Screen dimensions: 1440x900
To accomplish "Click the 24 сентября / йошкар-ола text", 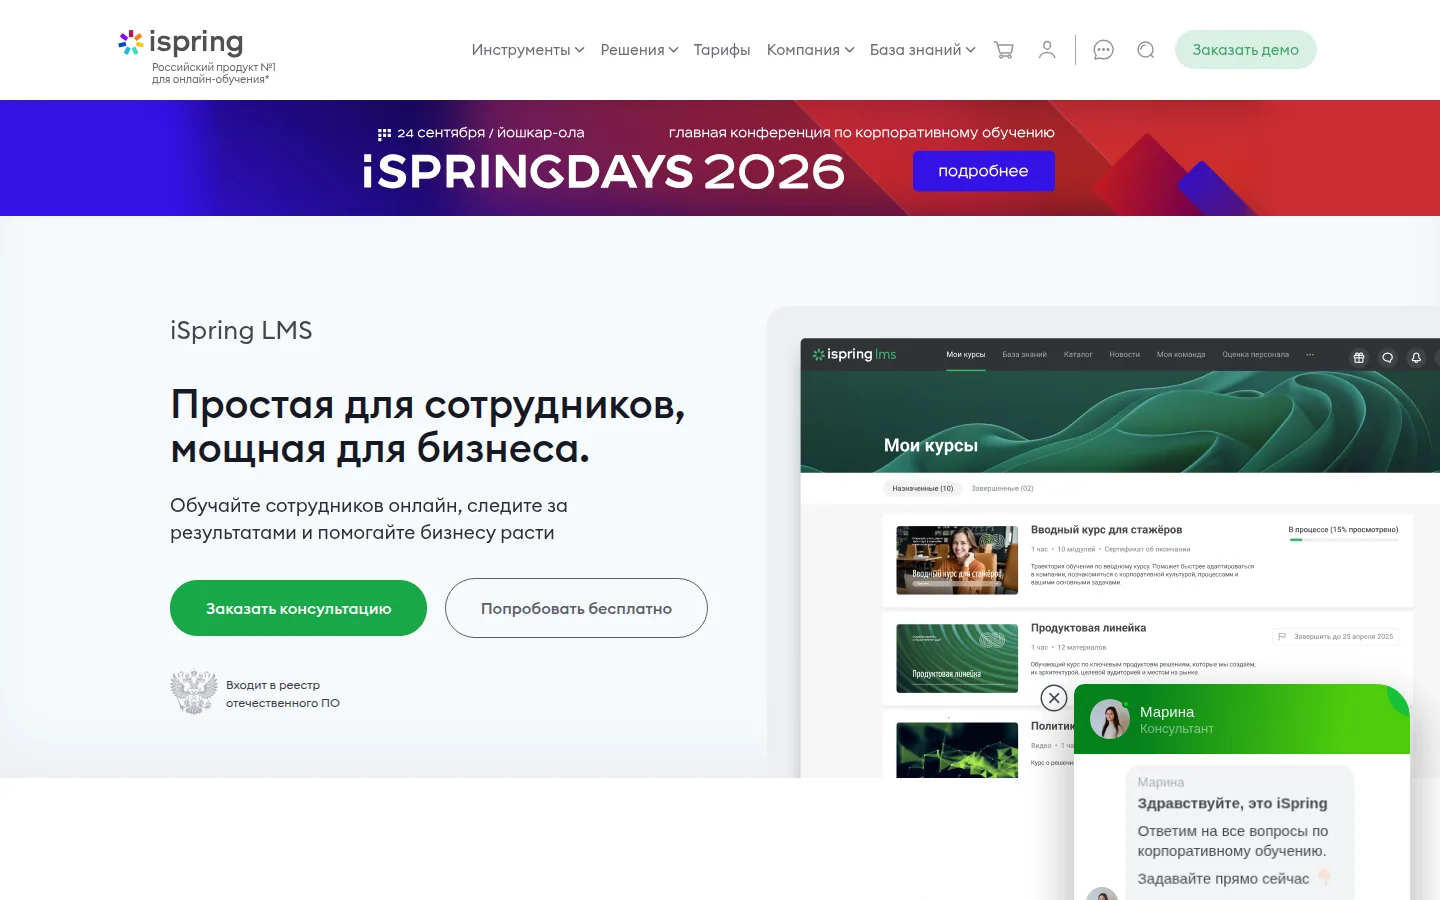I will 491,133.
